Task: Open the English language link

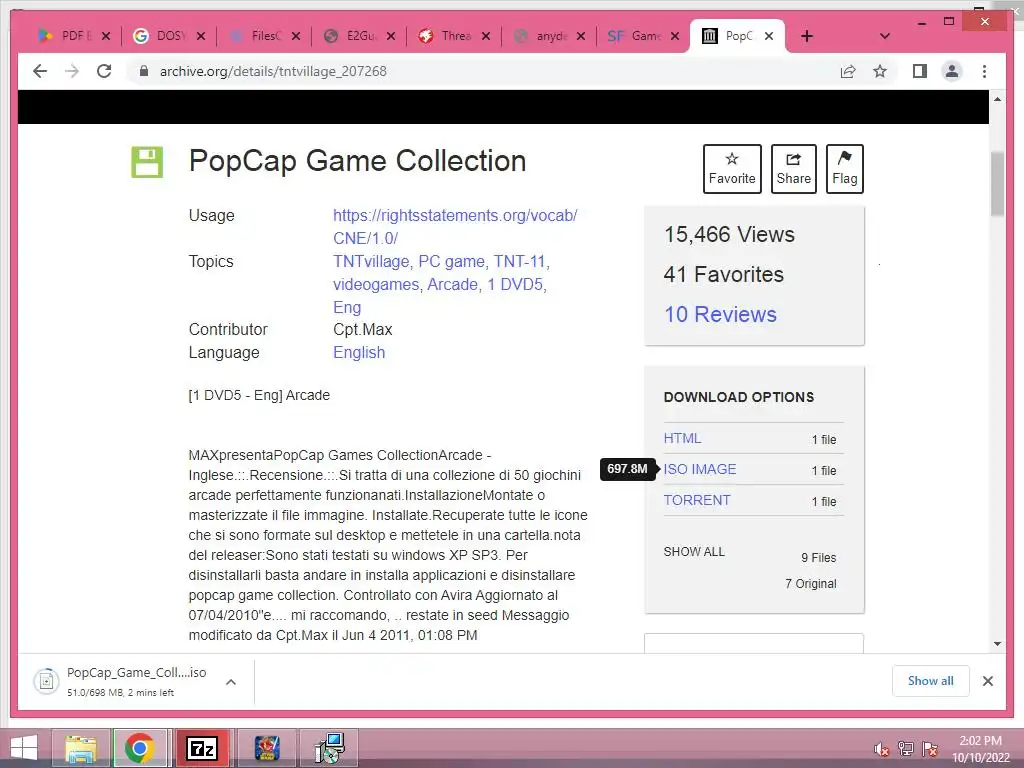Action: click(359, 353)
